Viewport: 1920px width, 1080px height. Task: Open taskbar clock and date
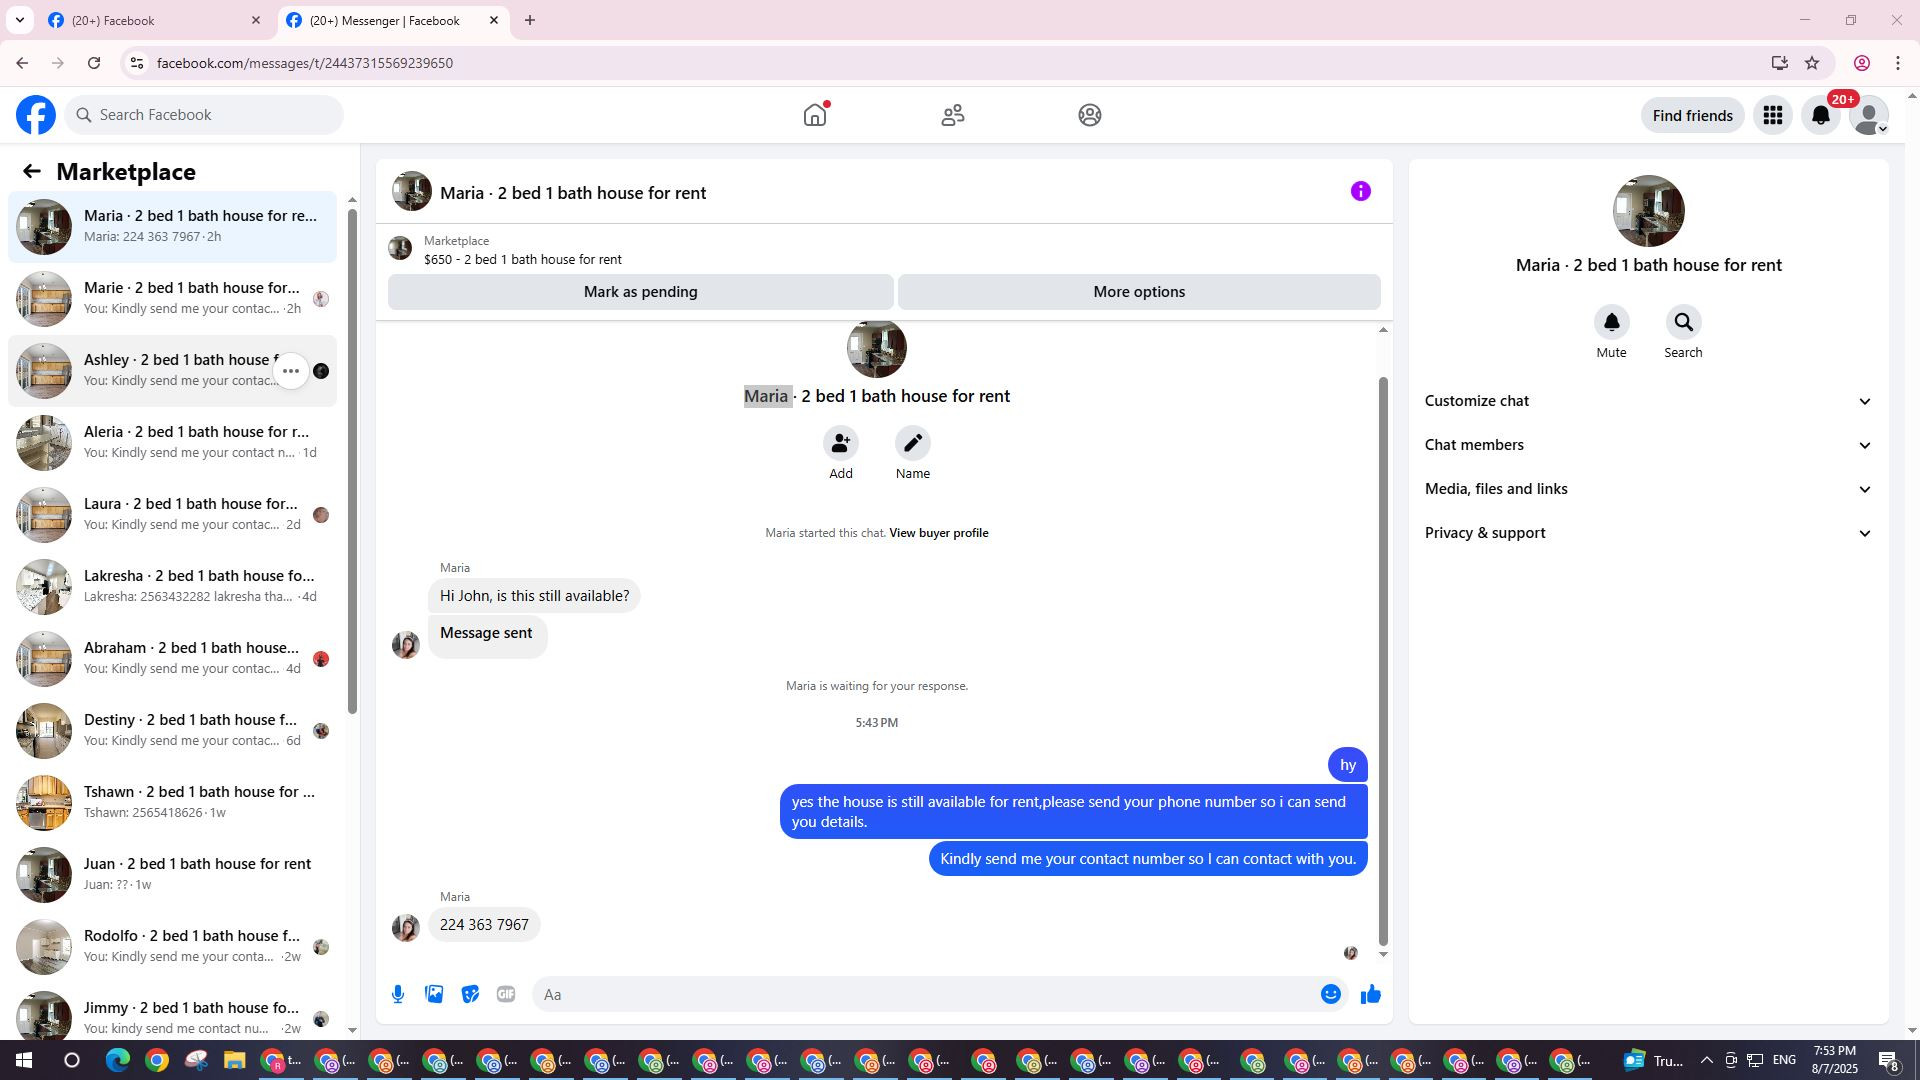tap(1834, 1060)
